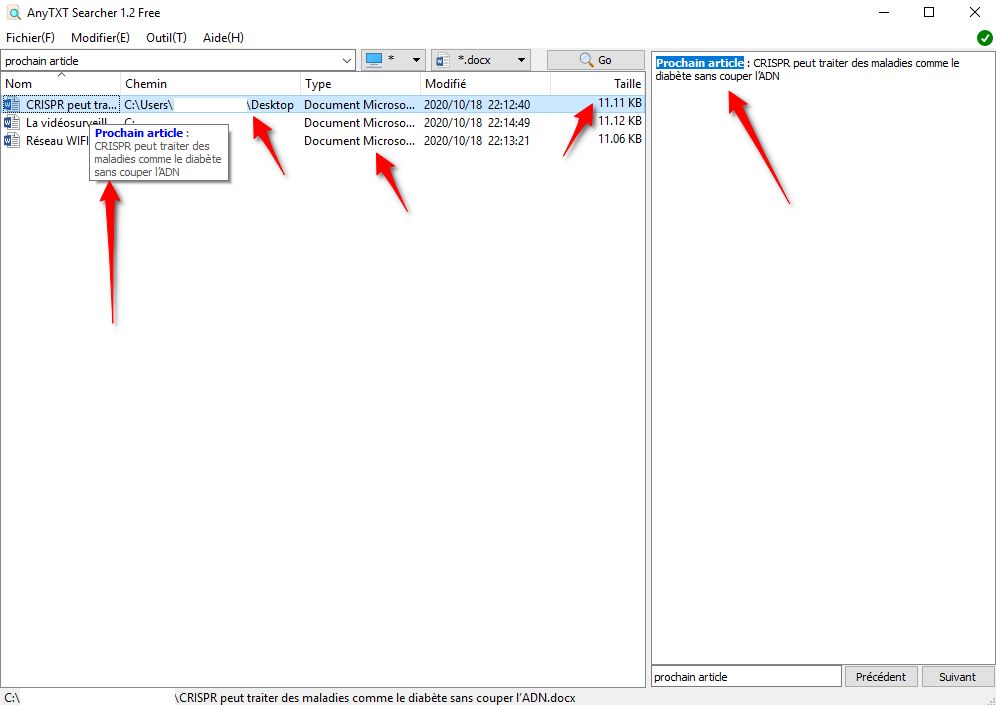Image resolution: width=996 pixels, height=705 pixels.
Task: Click the 11.12 KB size cell
Action: pos(620,121)
